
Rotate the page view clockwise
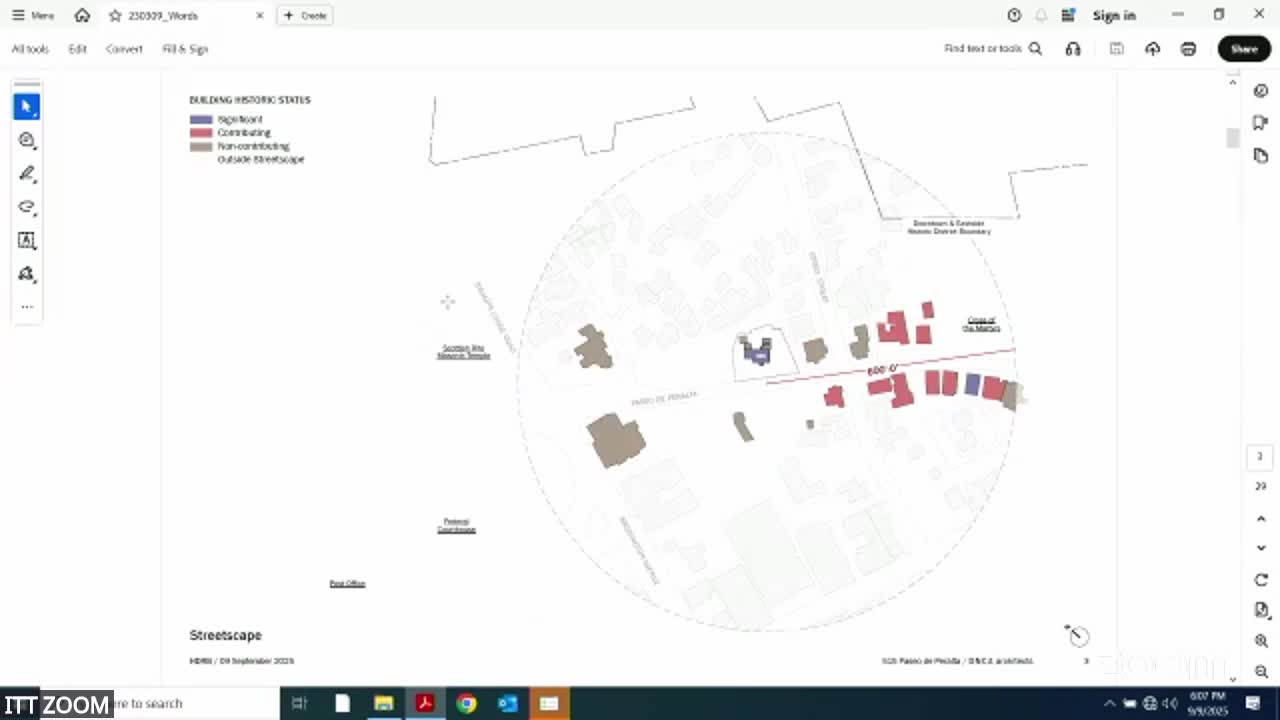pos(1261,580)
